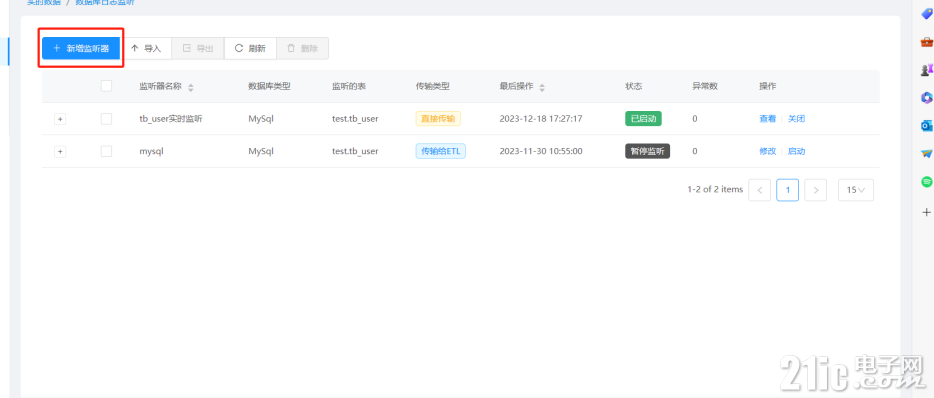Click the 已启动 status badge
Viewport: 934px width, 398px height.
(643, 119)
